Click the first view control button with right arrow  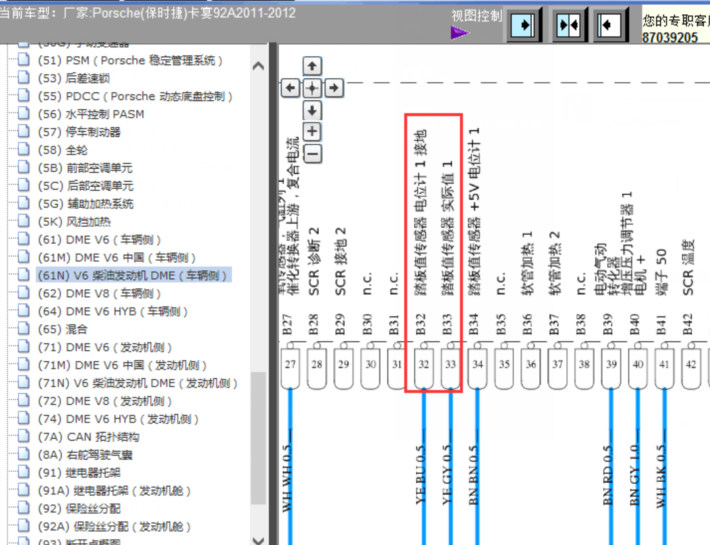[526, 24]
